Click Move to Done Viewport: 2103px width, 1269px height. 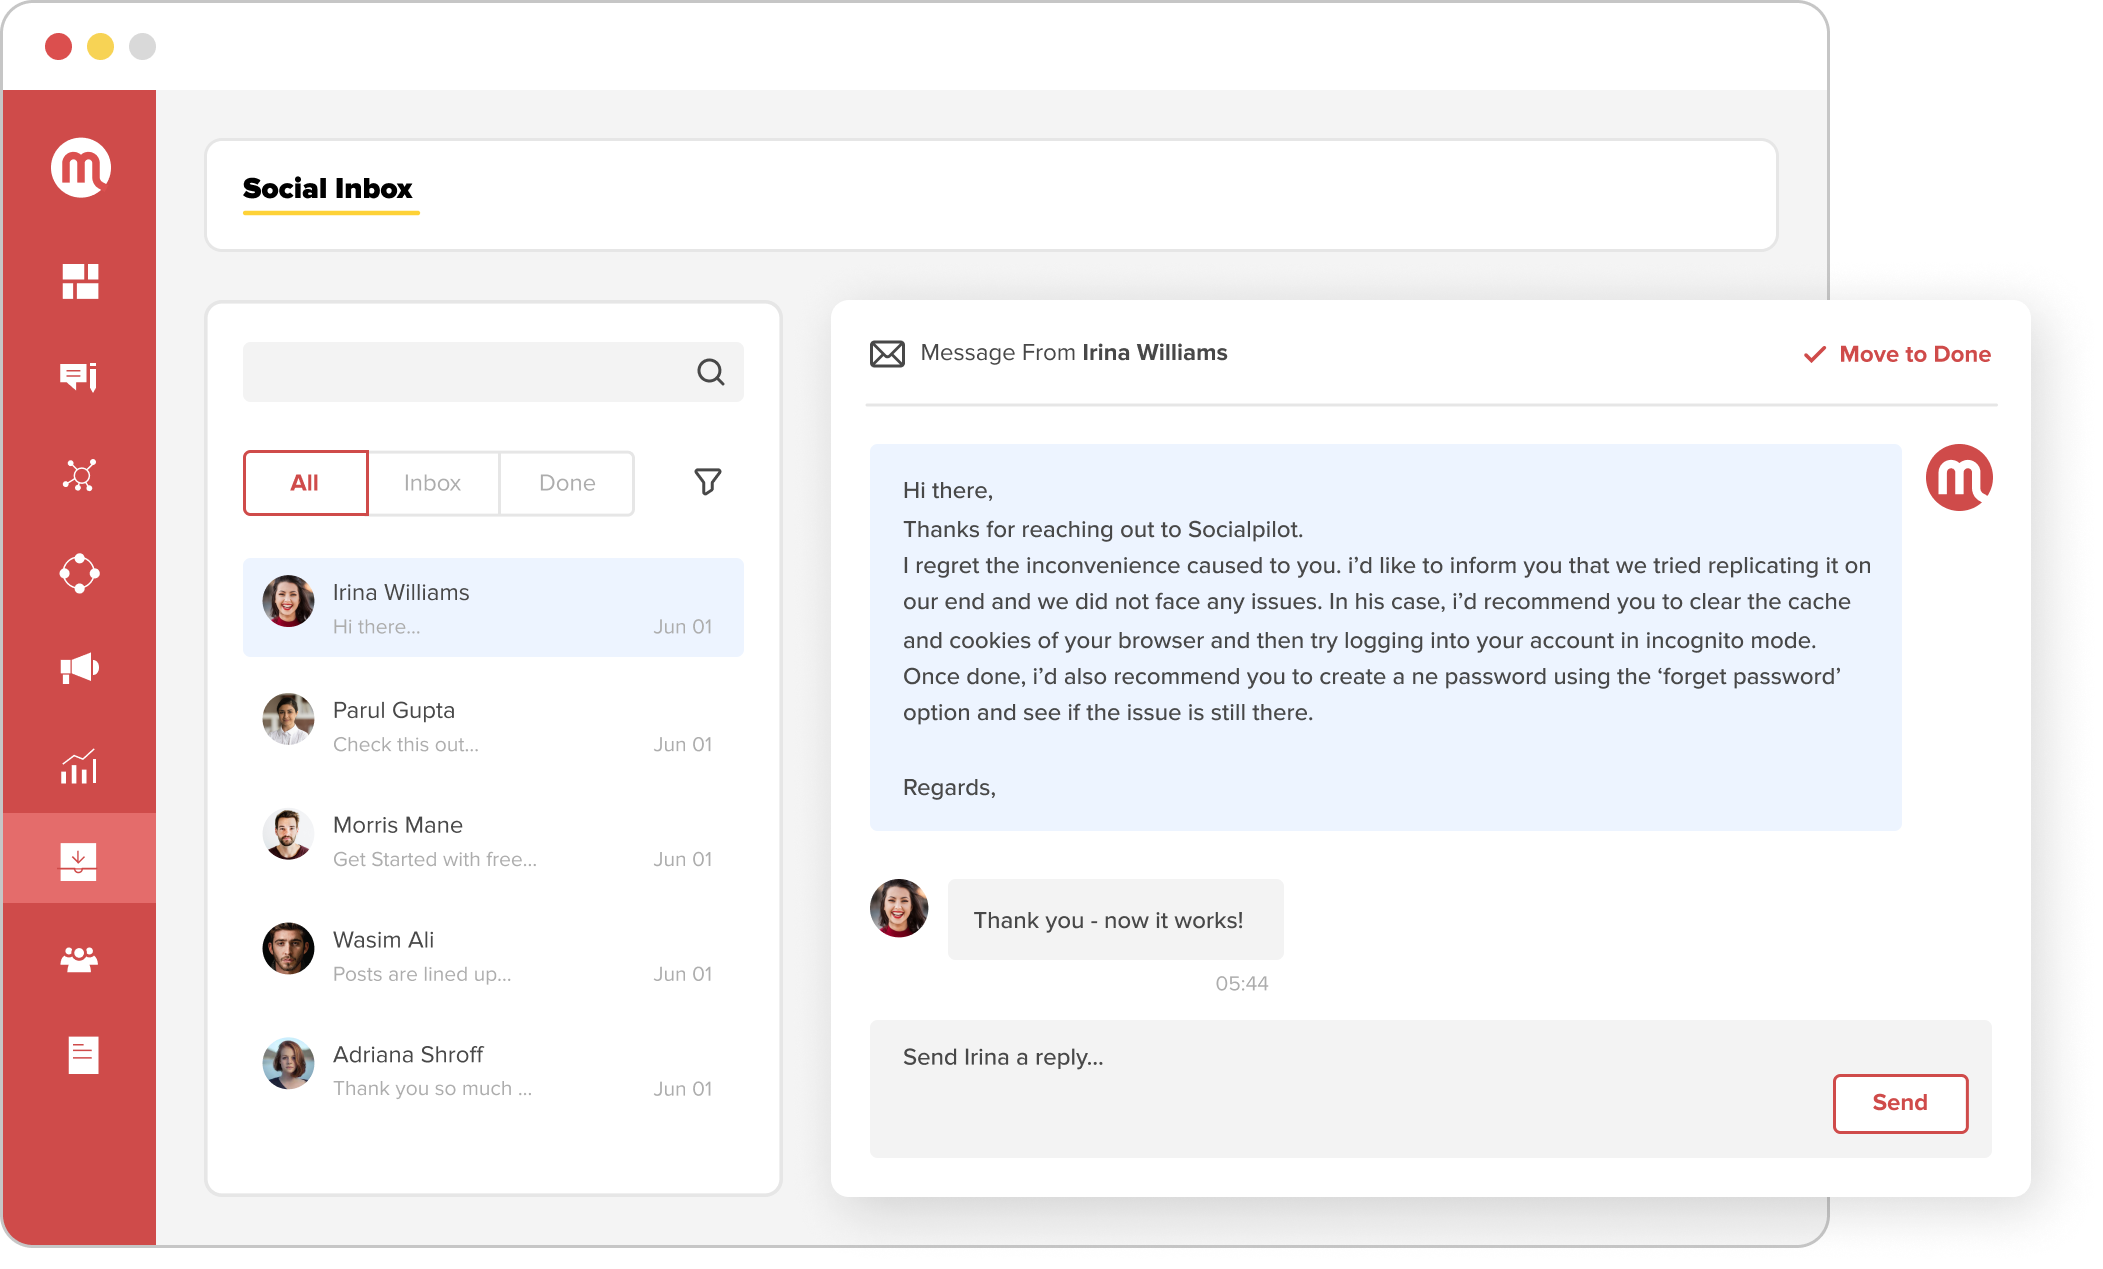tap(1897, 354)
